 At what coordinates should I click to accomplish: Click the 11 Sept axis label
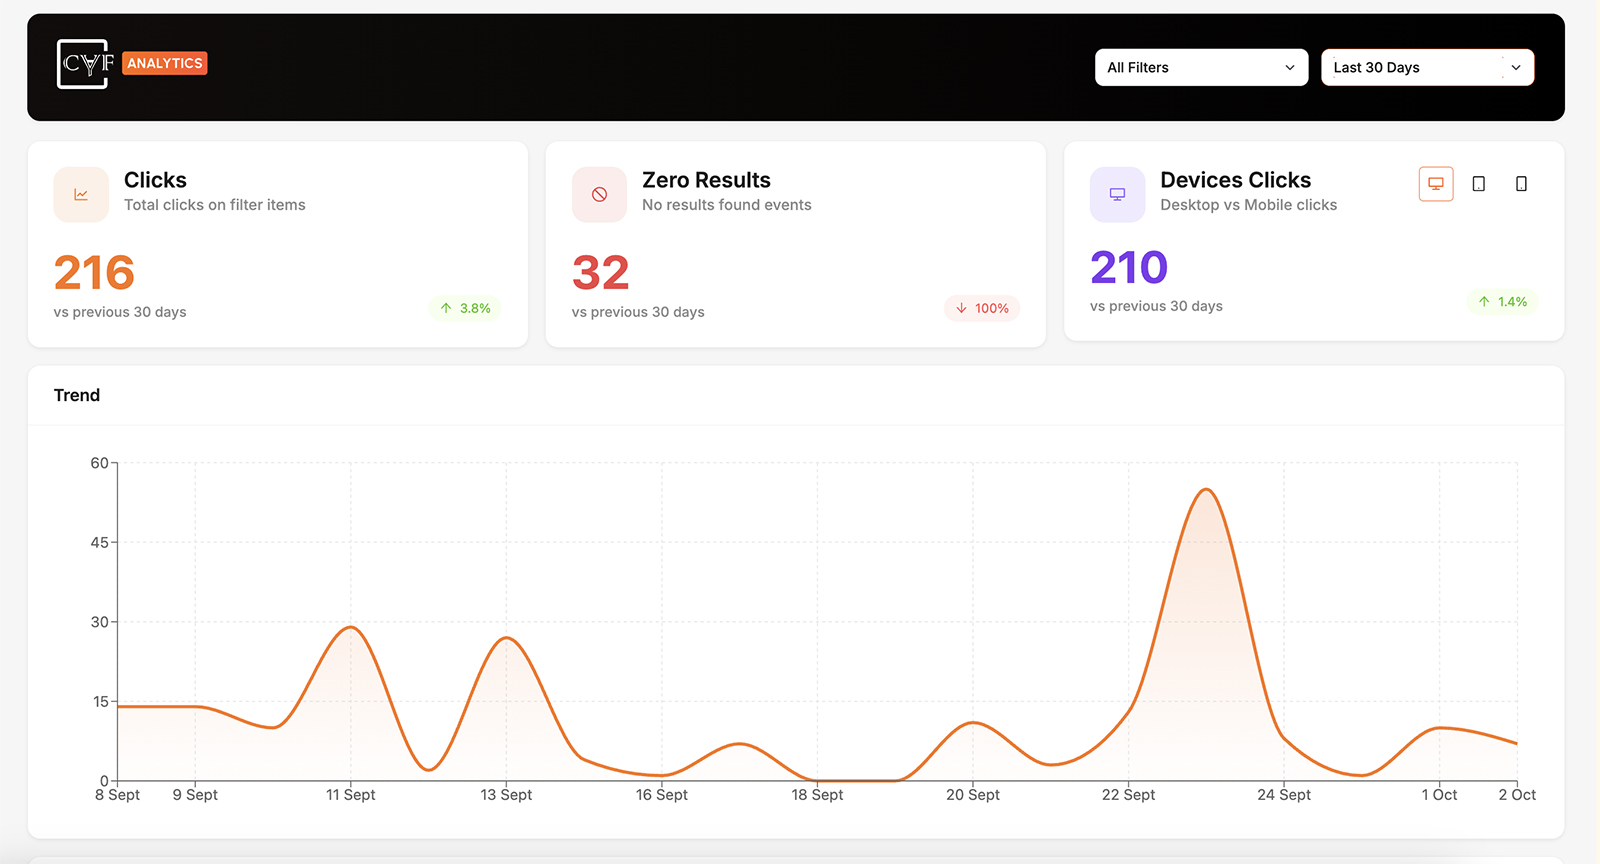click(x=351, y=795)
